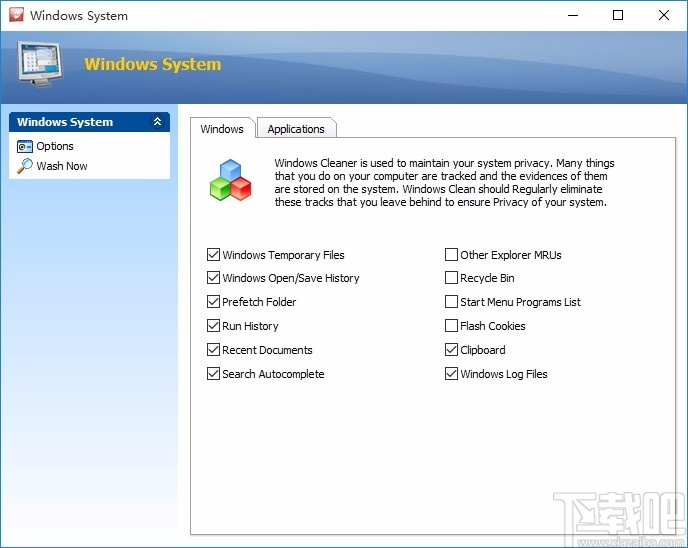Image resolution: width=688 pixels, height=548 pixels.
Task: Toggle Windows Open/Save History checkbox
Action: click(x=213, y=277)
